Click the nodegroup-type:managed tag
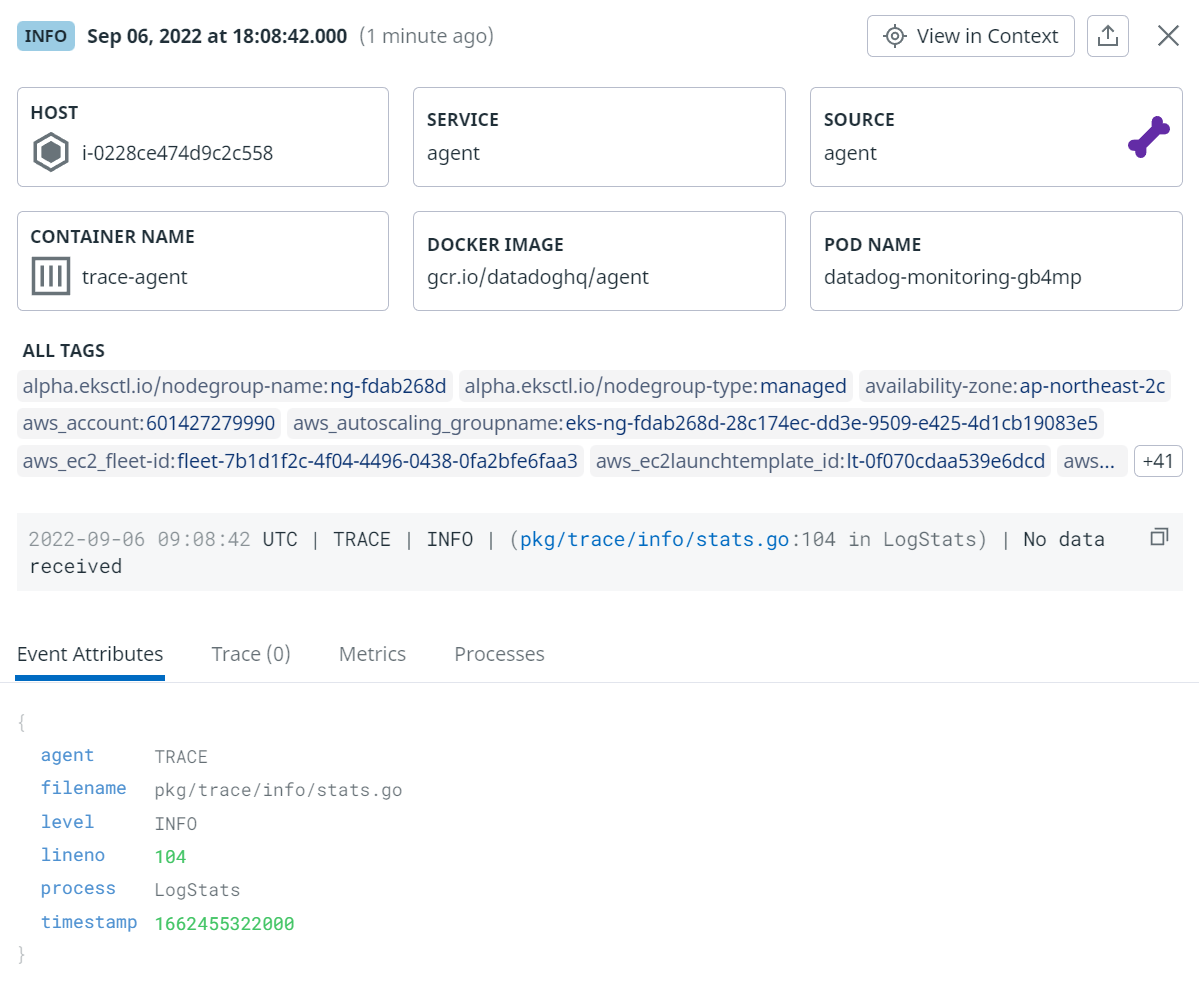This screenshot has height=991, width=1199. (x=655, y=386)
